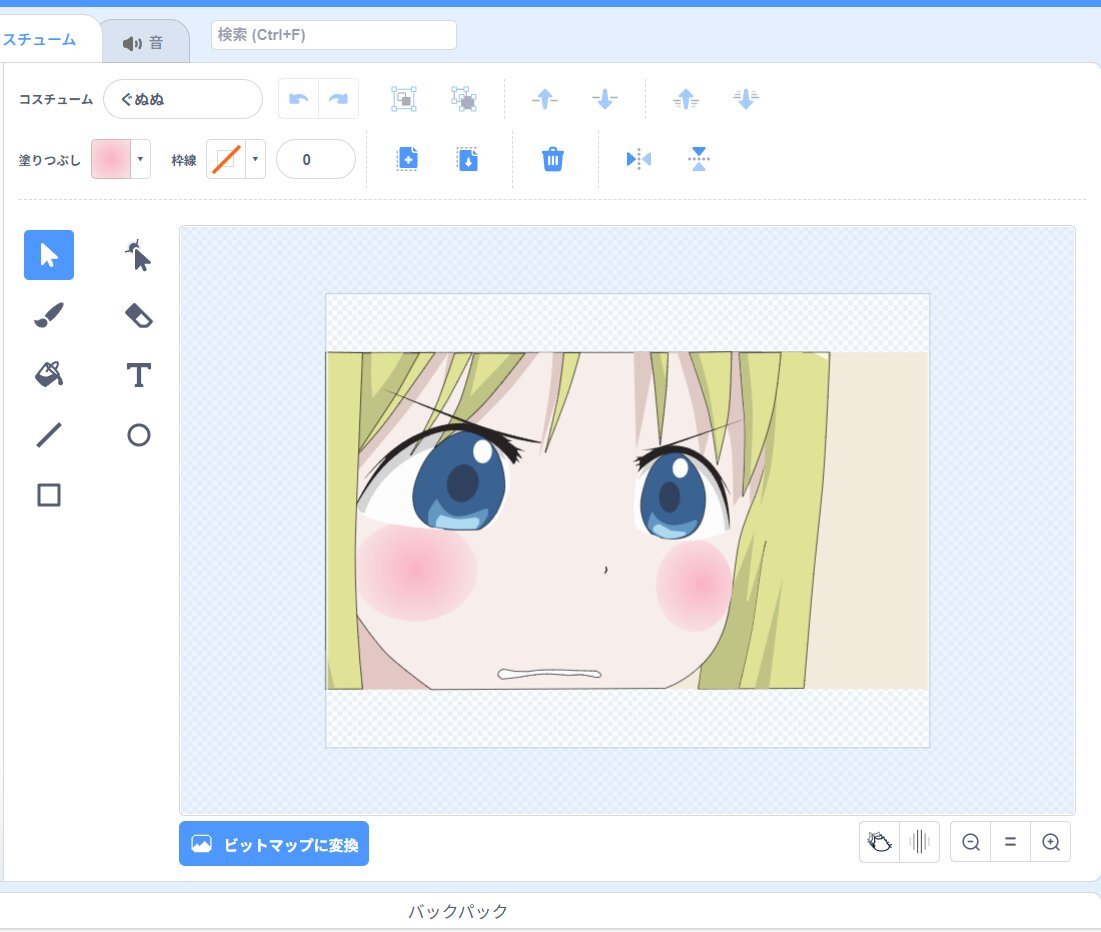
Task: Click the Flip Horizontal icon
Action: [x=638, y=159]
